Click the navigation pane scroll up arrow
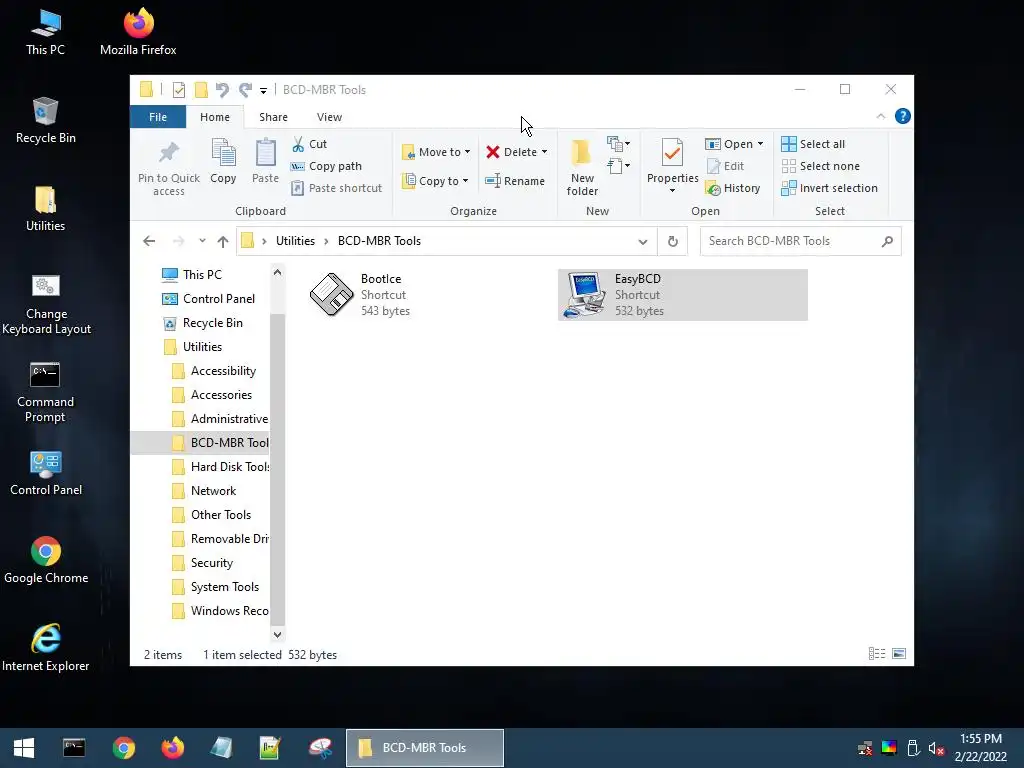The height and width of the screenshot is (768, 1024). pos(278,273)
